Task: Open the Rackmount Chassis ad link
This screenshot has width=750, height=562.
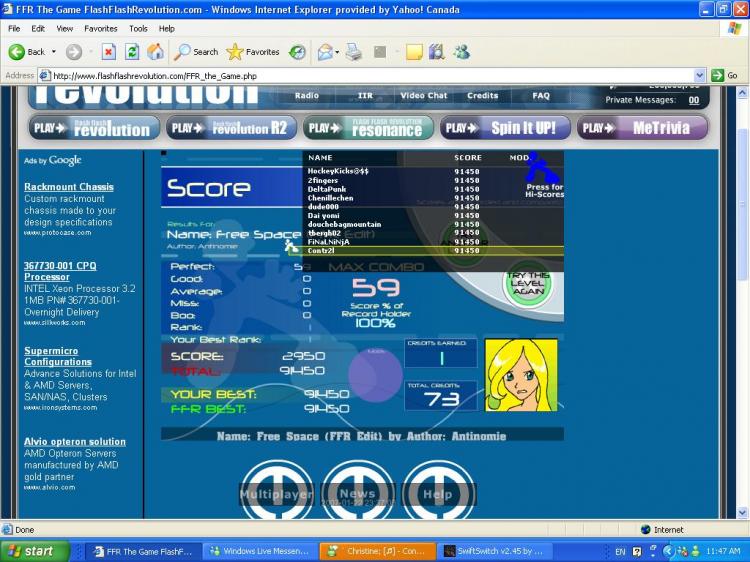Action: point(69,187)
